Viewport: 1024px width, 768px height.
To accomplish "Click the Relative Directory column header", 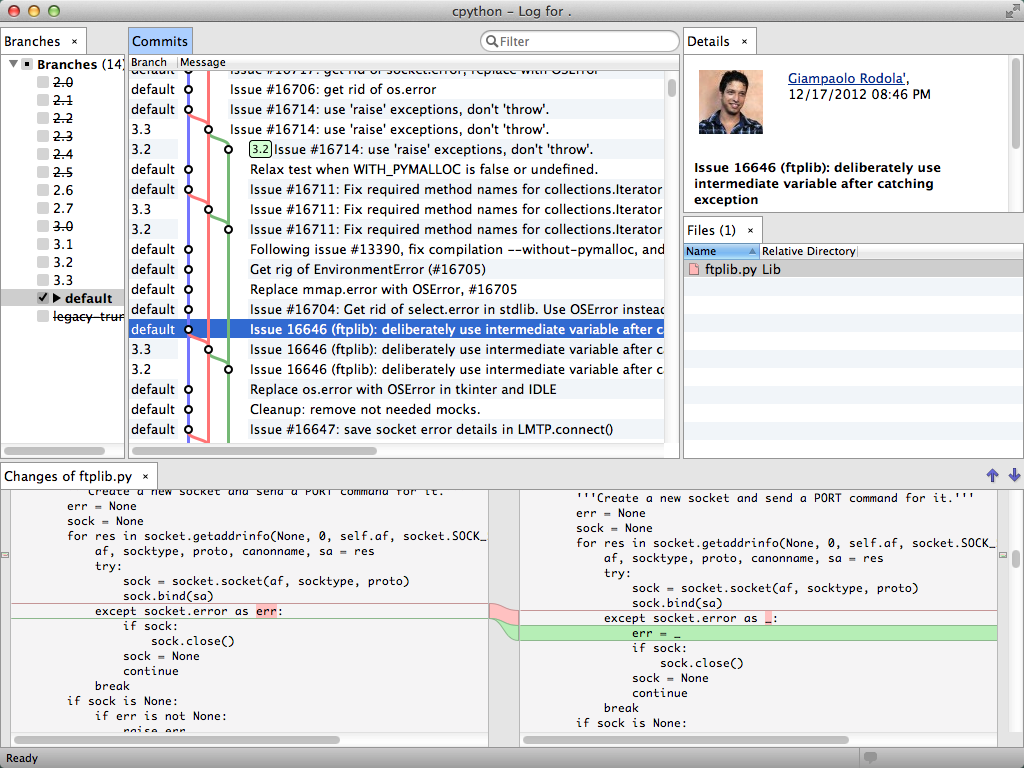I will pos(808,251).
